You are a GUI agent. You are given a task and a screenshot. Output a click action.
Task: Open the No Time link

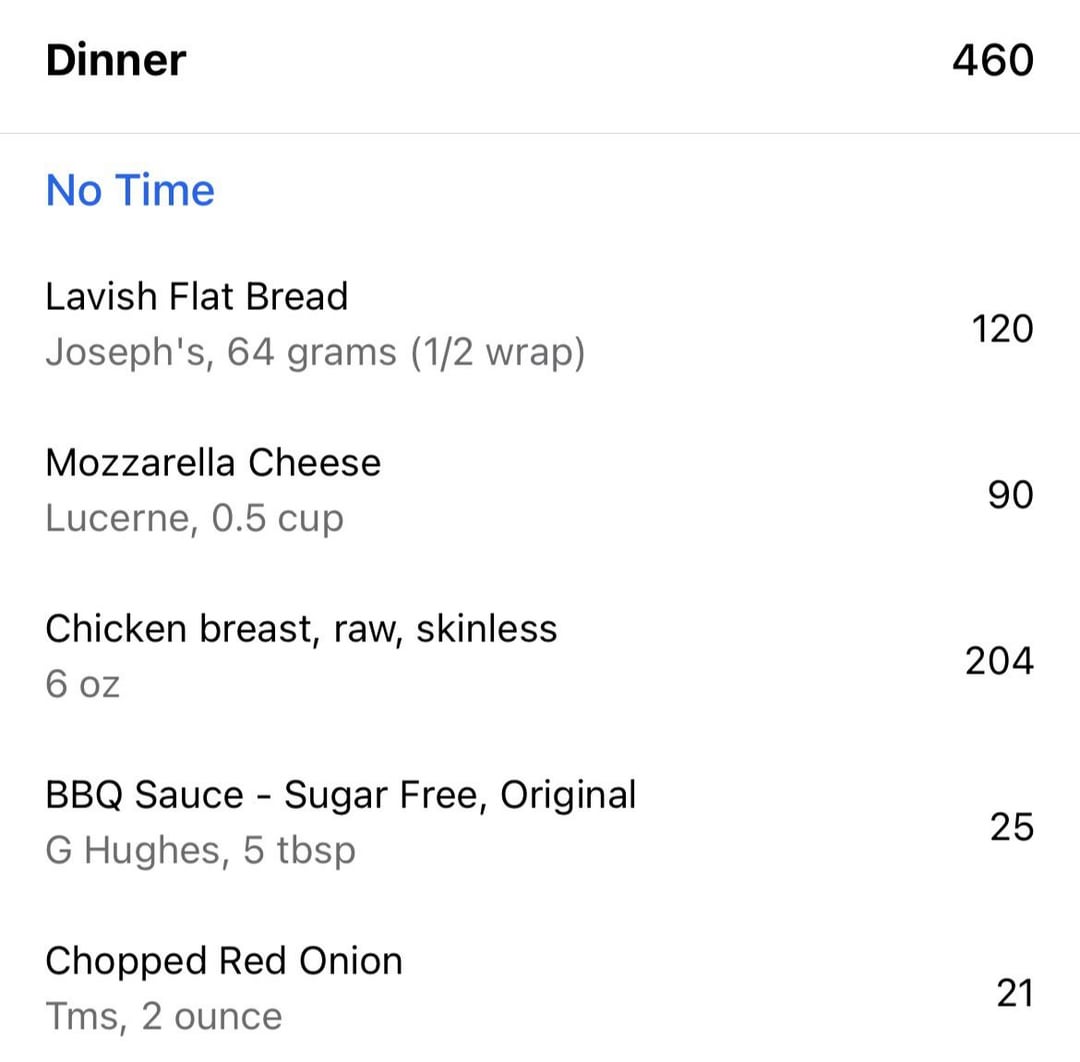pyautogui.click(x=130, y=190)
